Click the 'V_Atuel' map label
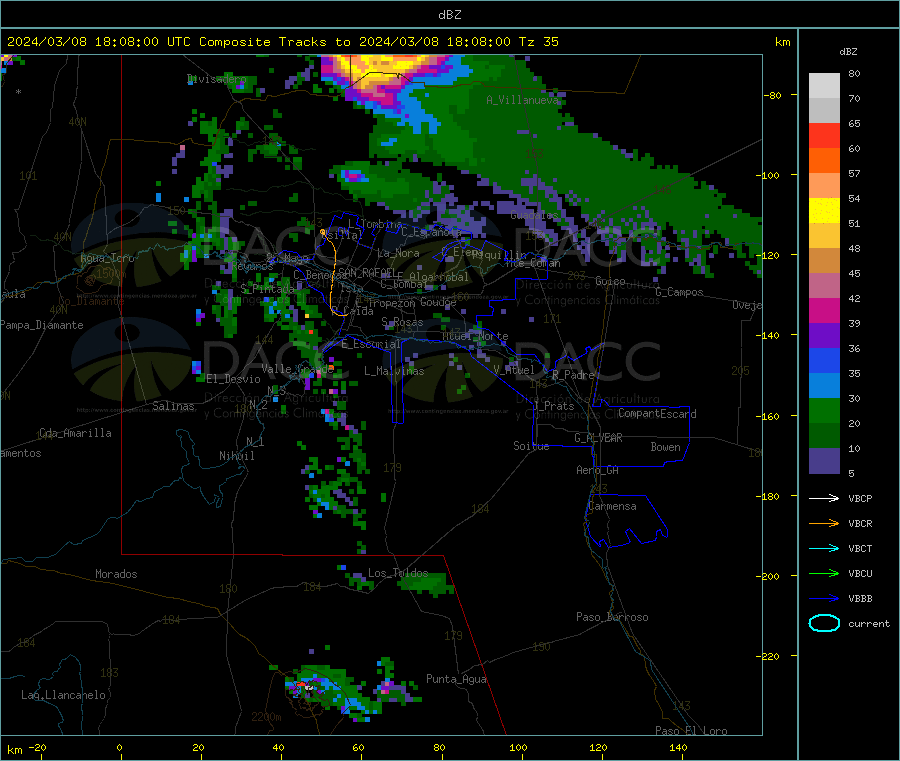900x761 pixels. 514,370
